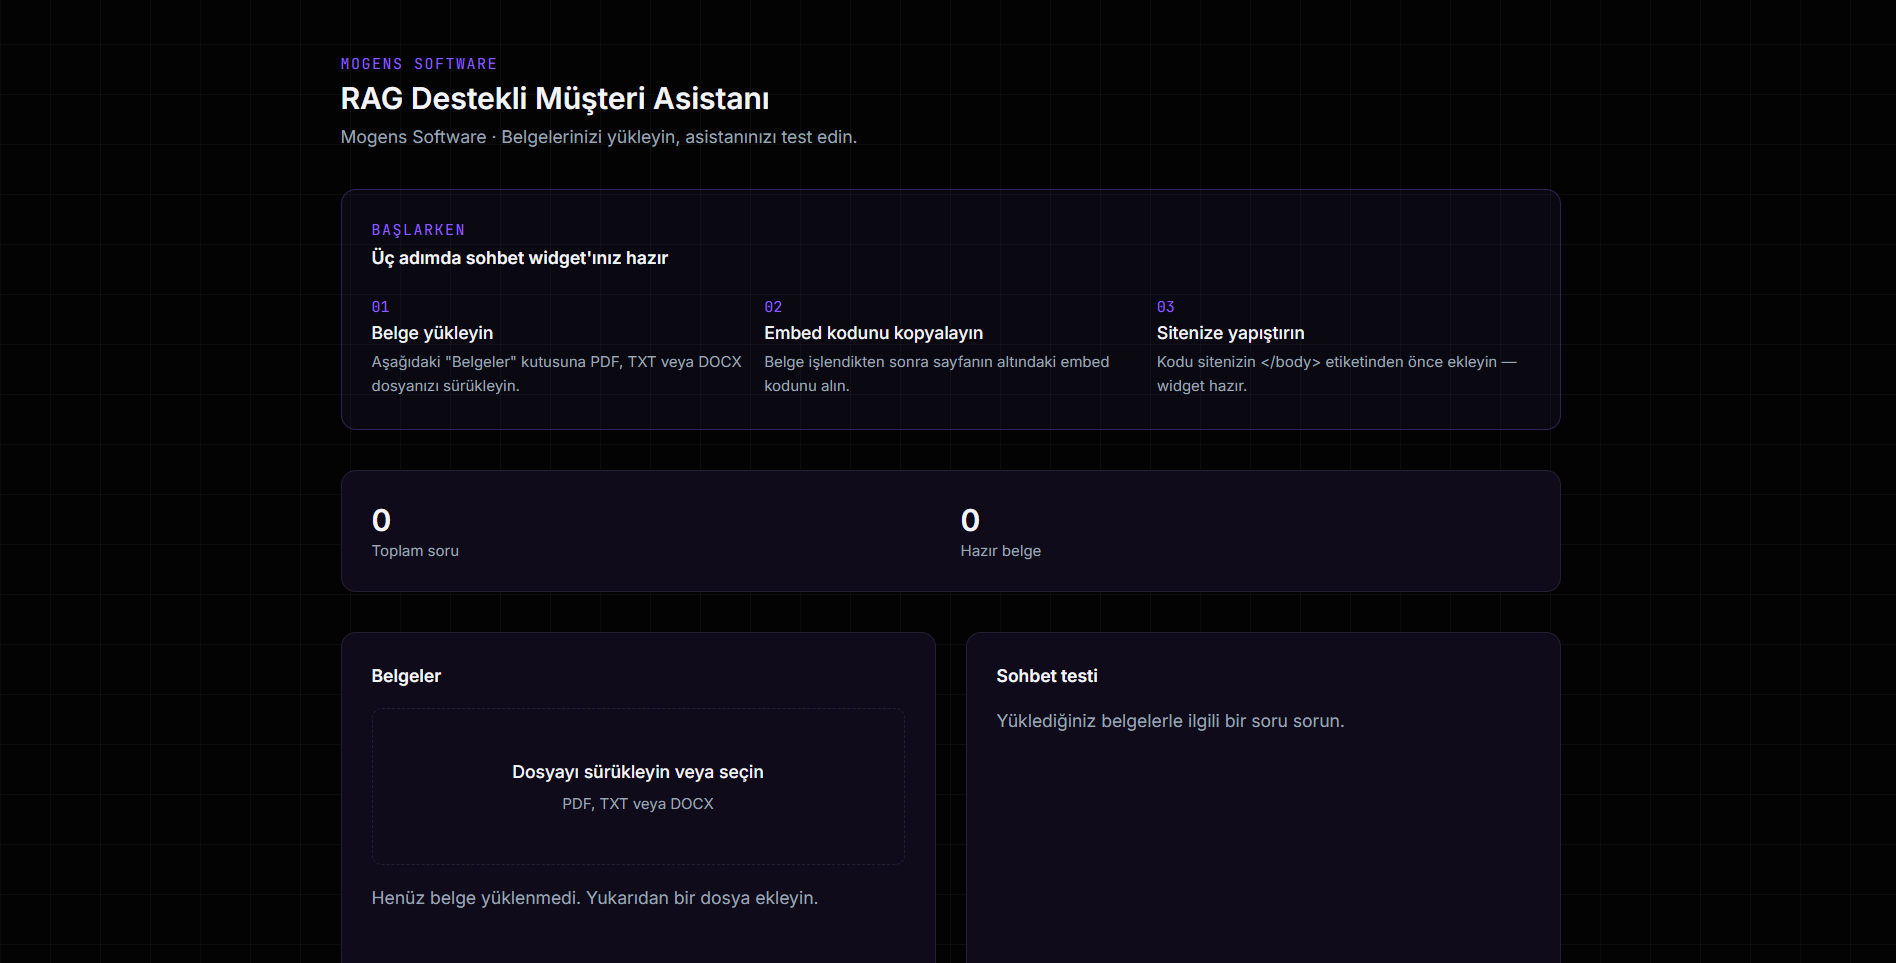Screen dimensions: 1896x963
Task: Click the 'Sohbet testi' panel heading
Action: tap(1047, 676)
